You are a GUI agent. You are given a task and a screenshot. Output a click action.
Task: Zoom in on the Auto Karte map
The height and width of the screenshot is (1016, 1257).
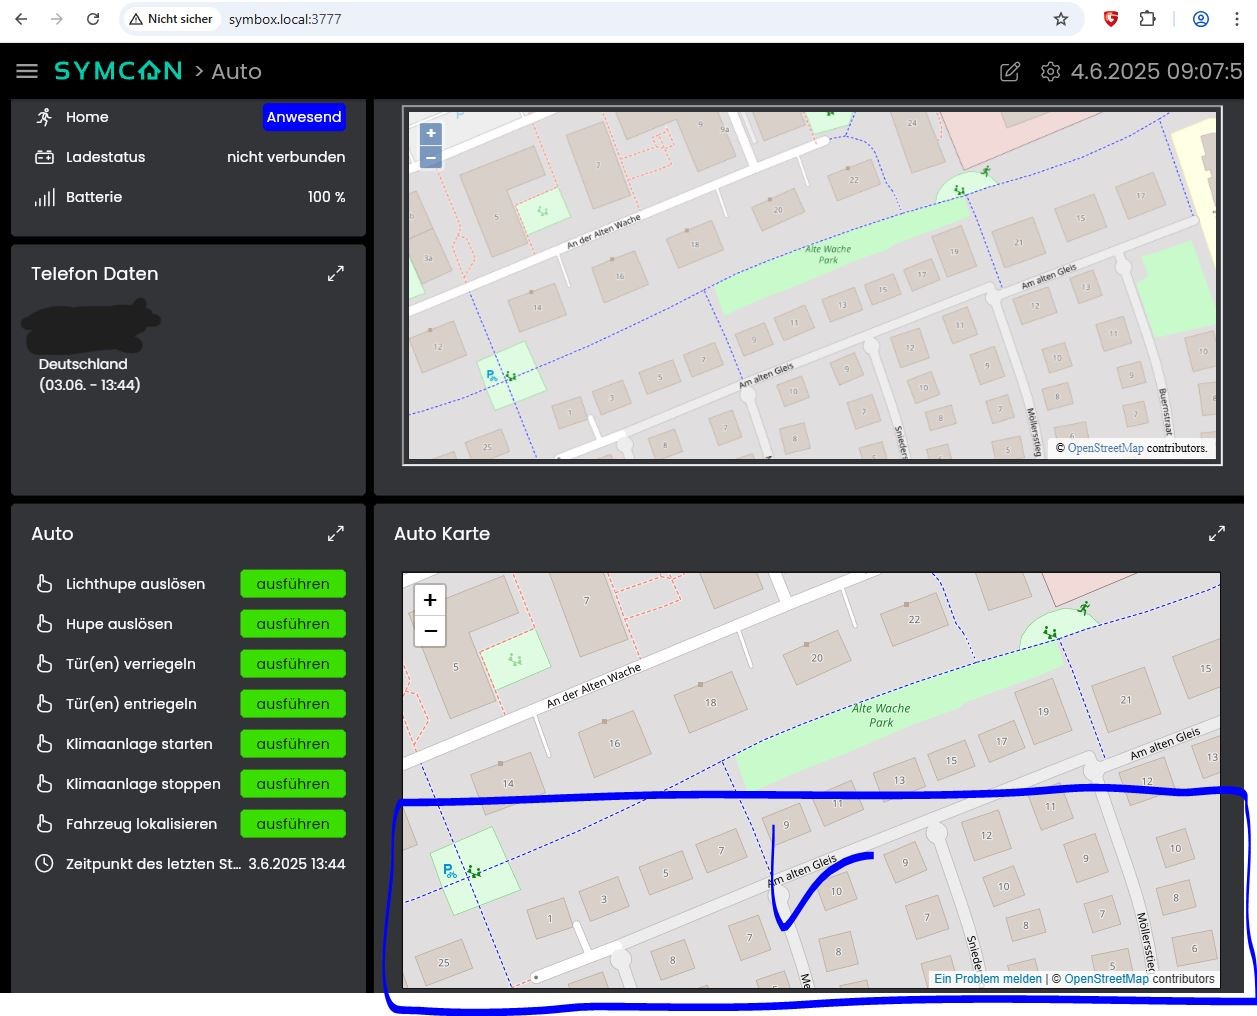click(430, 600)
